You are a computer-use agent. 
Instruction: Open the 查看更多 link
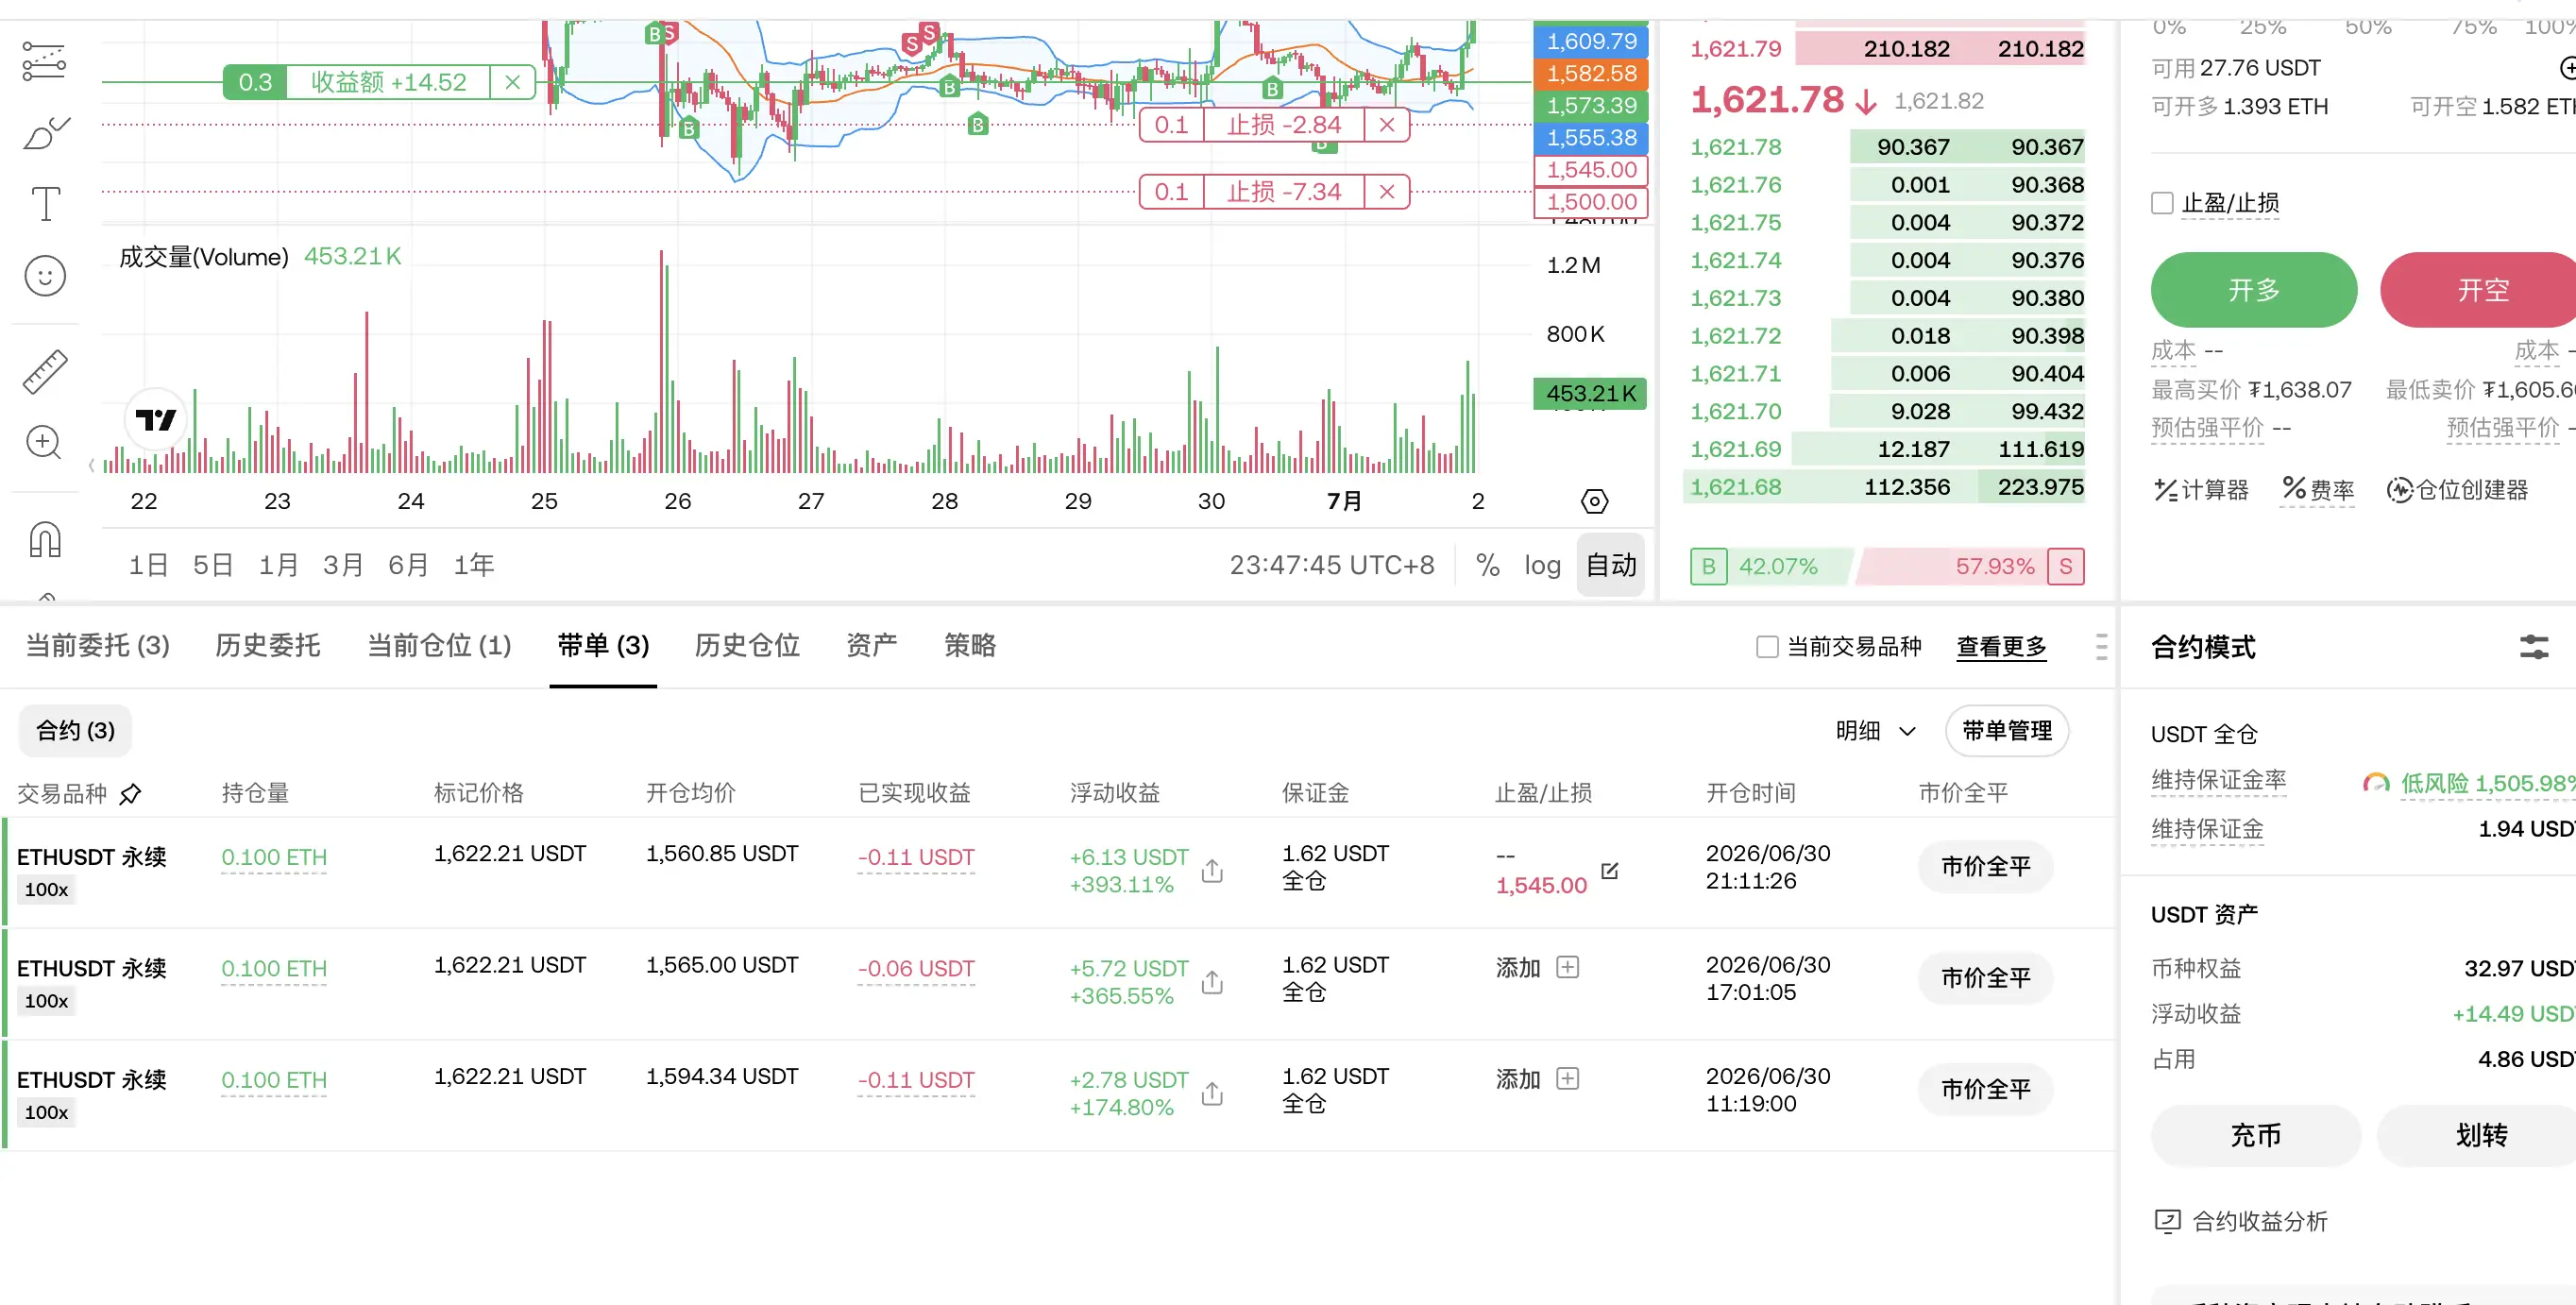click(2001, 647)
